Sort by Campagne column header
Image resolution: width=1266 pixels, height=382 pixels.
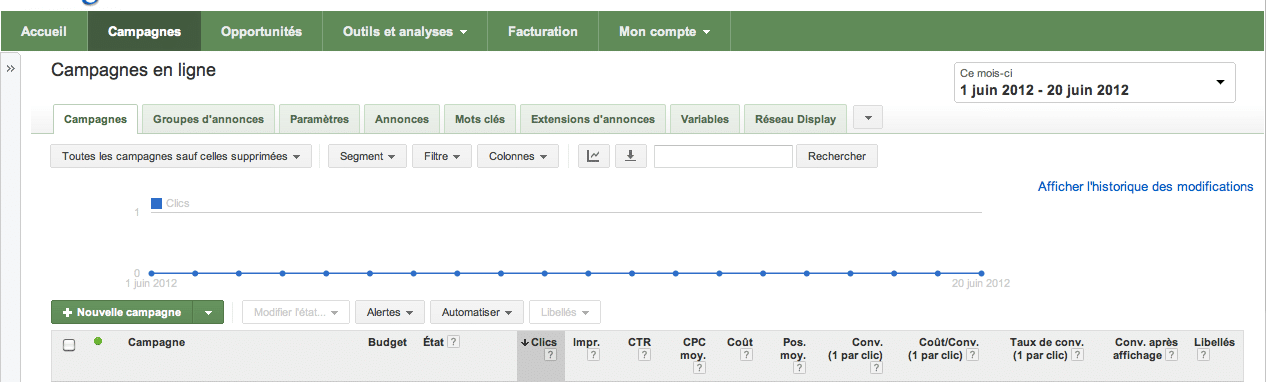pyautogui.click(x=157, y=342)
